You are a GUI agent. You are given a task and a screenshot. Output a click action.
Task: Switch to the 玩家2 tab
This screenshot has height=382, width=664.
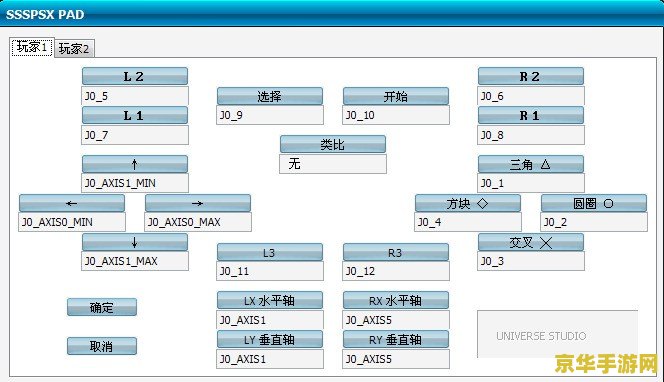74,49
